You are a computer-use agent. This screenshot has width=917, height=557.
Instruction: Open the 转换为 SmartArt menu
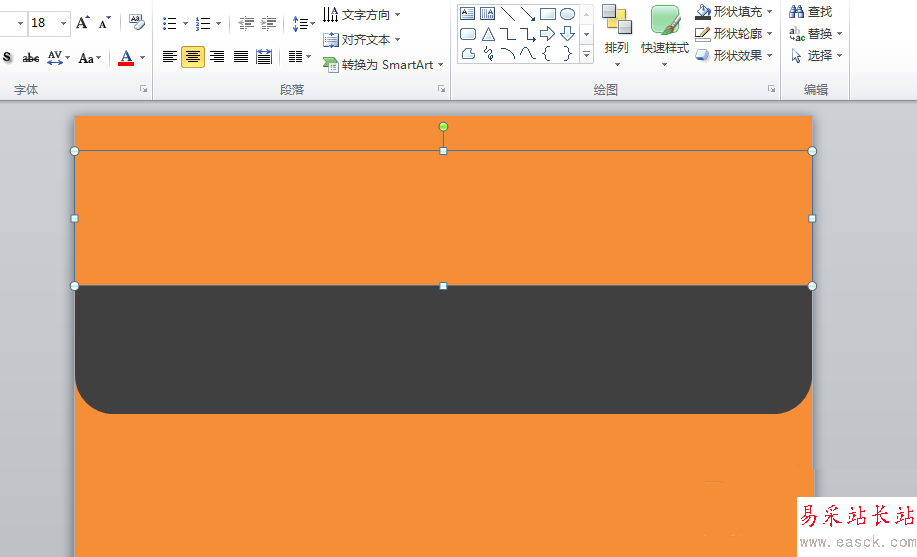(x=383, y=65)
